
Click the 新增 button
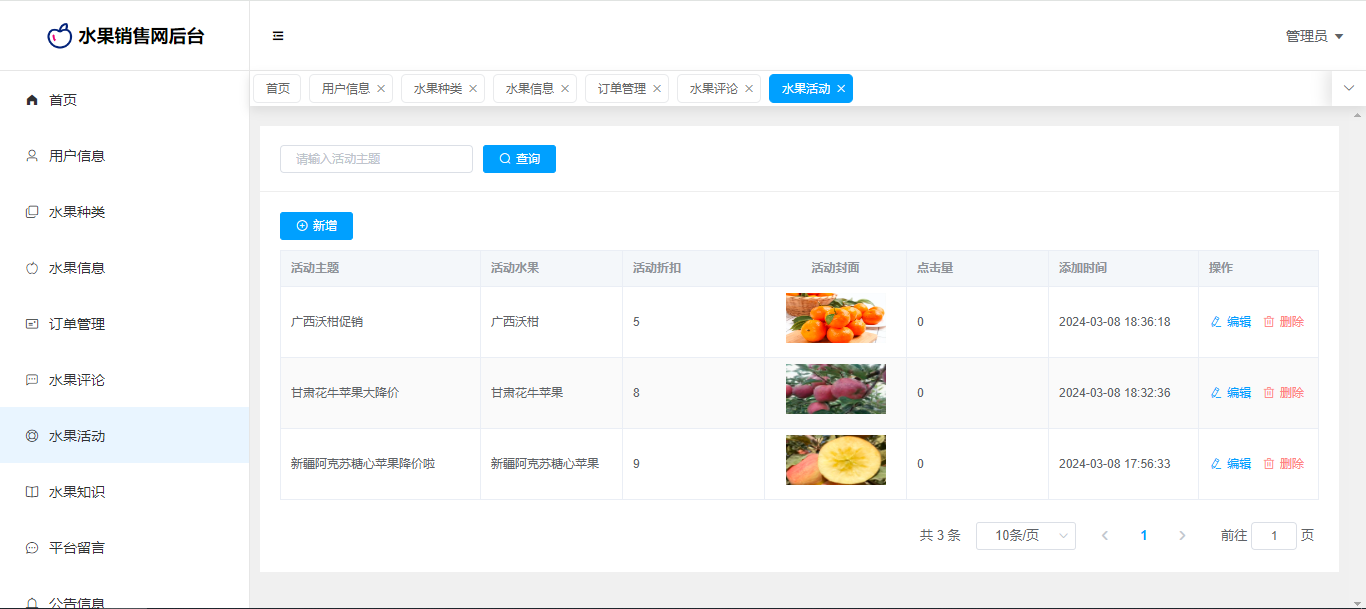(316, 226)
